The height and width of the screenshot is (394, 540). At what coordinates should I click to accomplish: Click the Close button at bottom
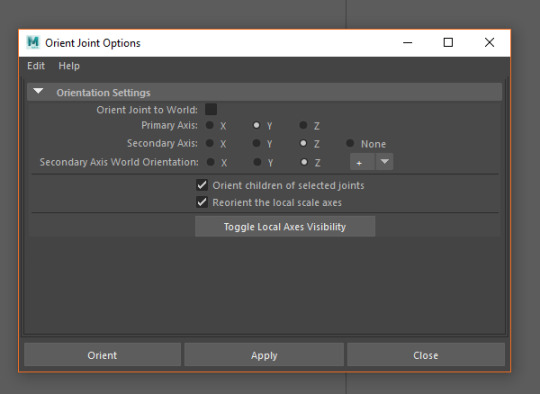point(426,355)
